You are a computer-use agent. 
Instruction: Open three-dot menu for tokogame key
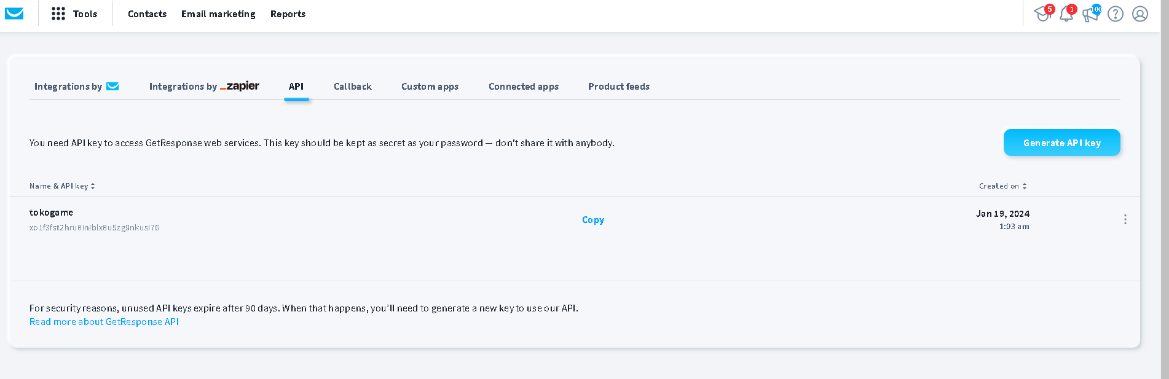[1125, 219]
